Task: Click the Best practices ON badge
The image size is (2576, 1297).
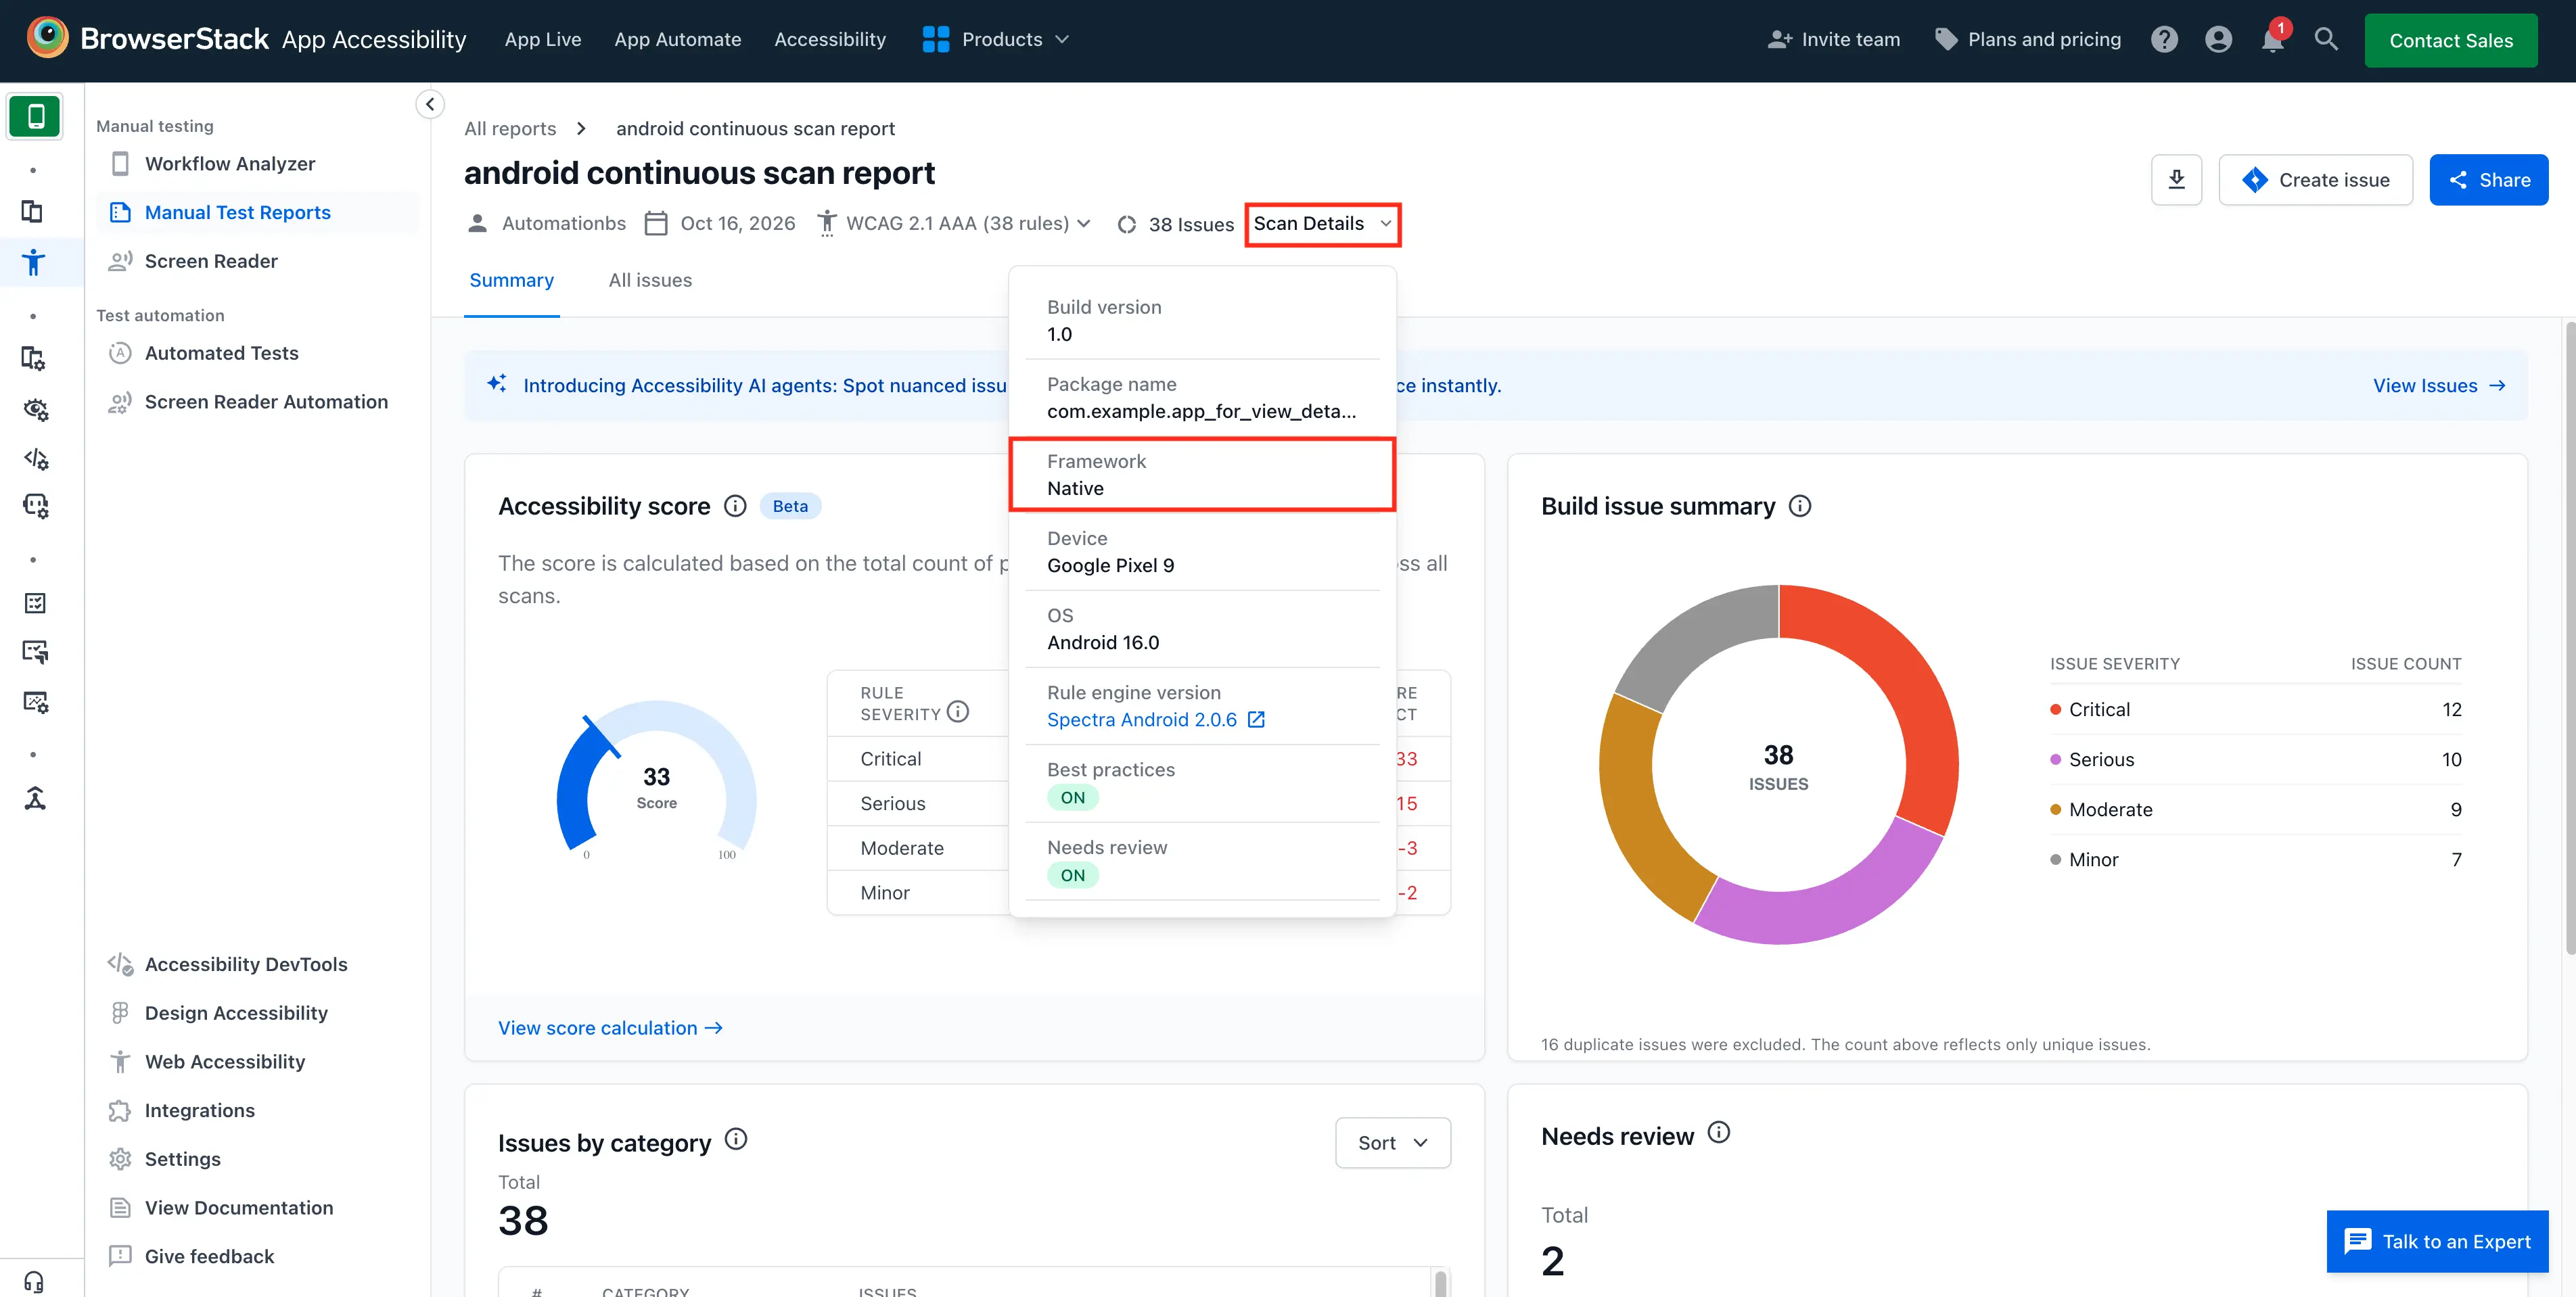Action: coord(1072,798)
